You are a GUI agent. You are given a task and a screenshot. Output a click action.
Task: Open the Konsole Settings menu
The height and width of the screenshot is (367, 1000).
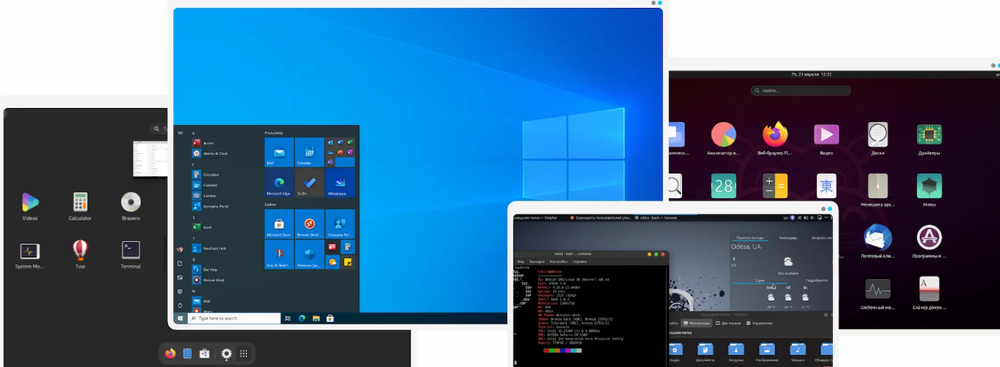click(558, 262)
